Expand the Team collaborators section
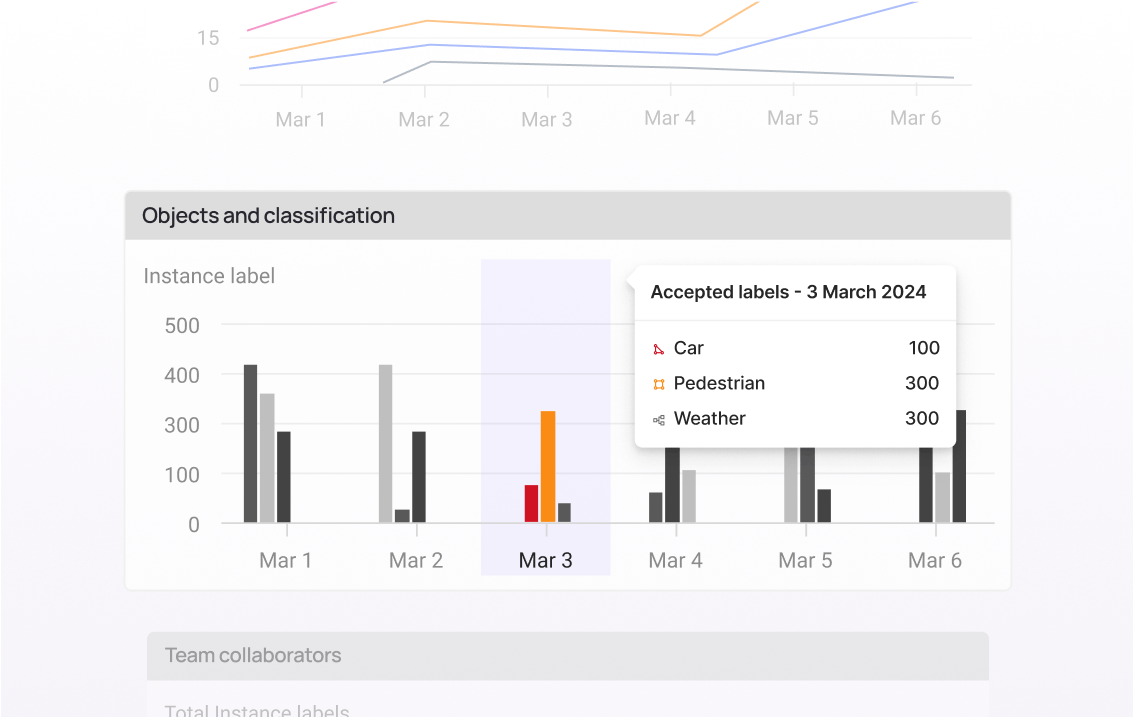 [x=252, y=656]
